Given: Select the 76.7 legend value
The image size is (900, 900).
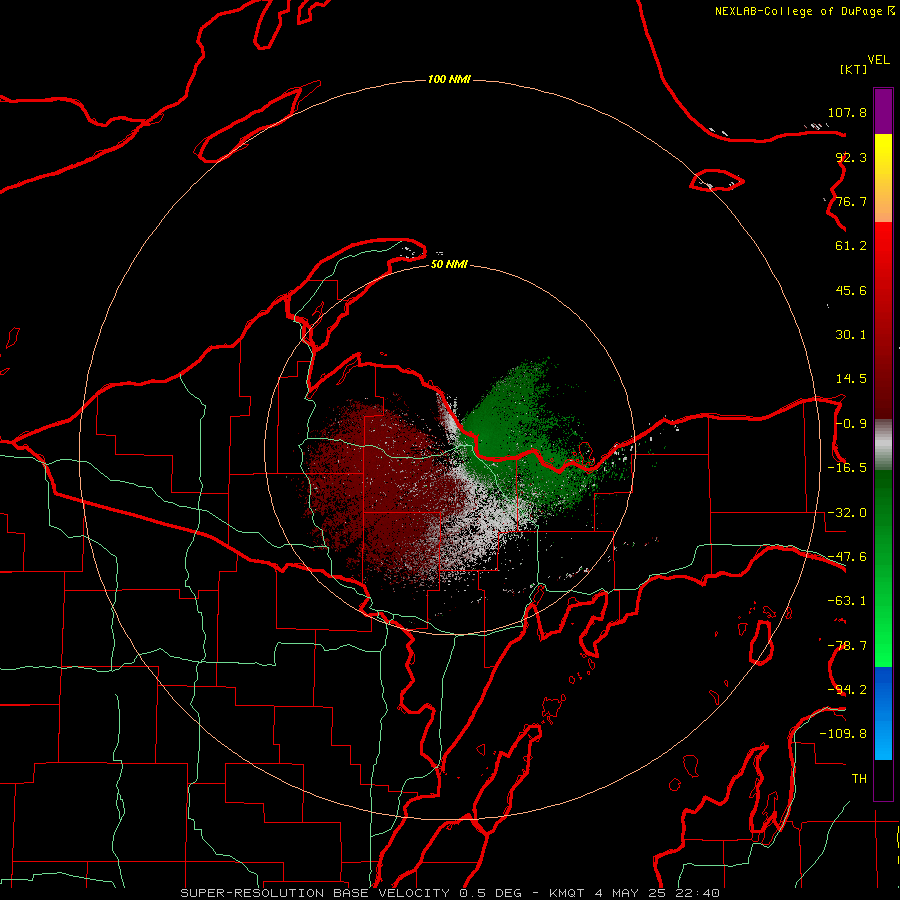Looking at the screenshot, I should click(851, 201).
